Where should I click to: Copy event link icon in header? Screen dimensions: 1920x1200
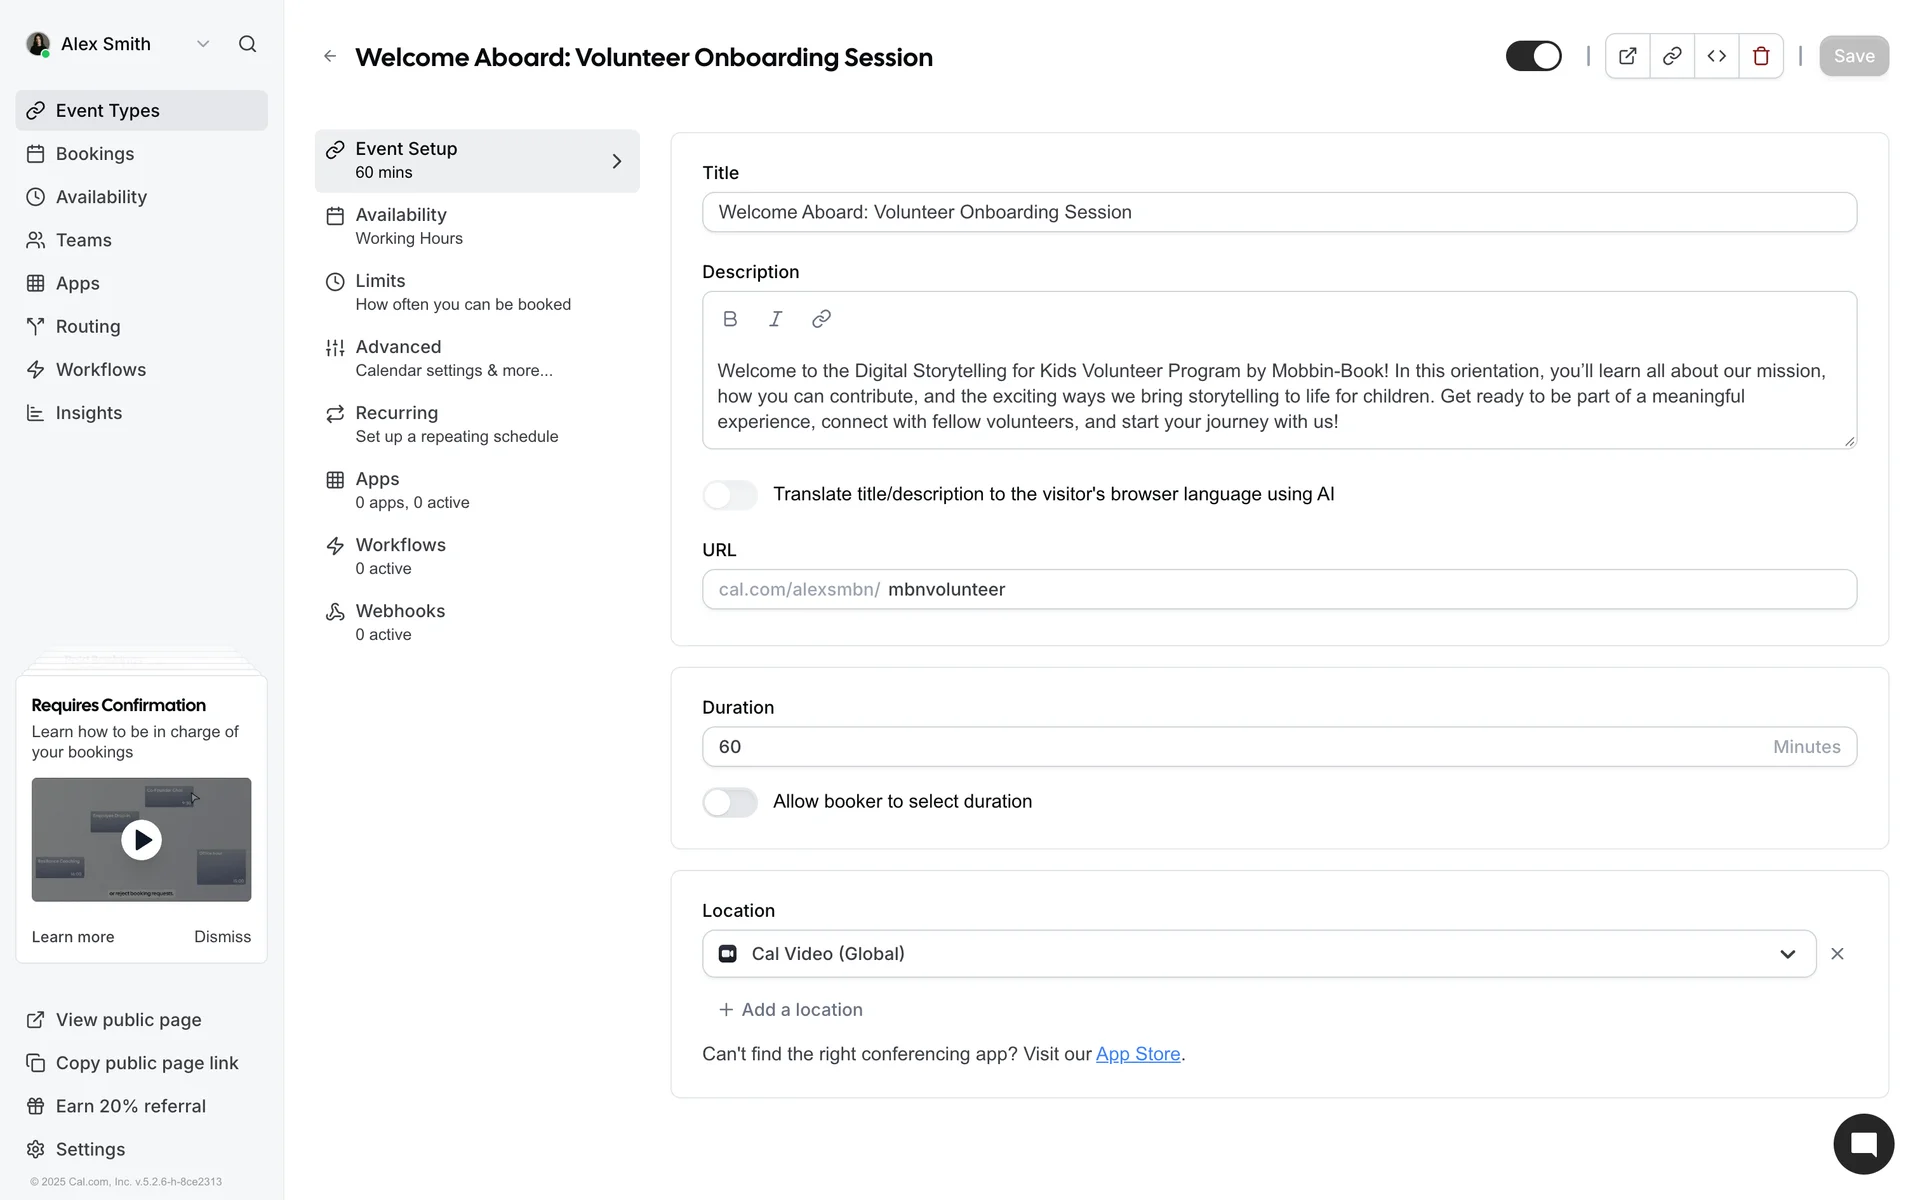pos(1672,56)
